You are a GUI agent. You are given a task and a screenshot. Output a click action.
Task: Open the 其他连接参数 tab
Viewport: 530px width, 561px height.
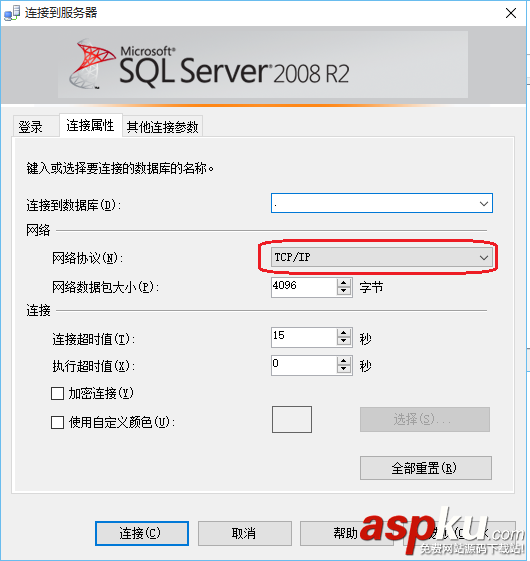[162, 127]
